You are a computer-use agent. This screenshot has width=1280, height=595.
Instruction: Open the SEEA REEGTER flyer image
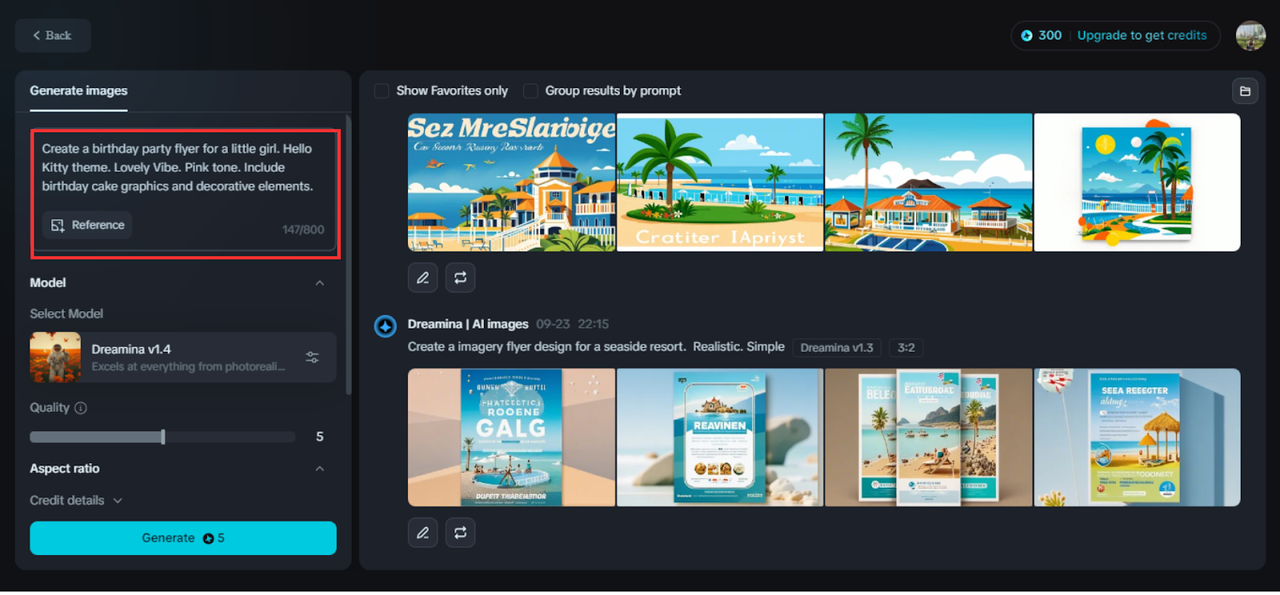click(1137, 437)
